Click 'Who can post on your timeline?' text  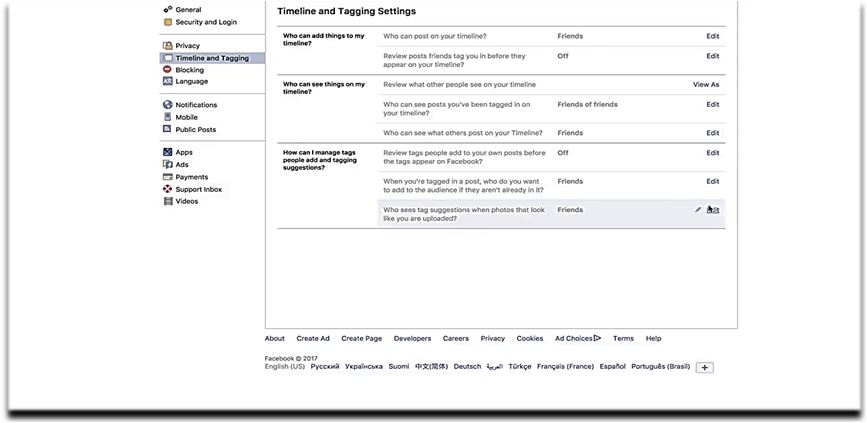[435, 36]
